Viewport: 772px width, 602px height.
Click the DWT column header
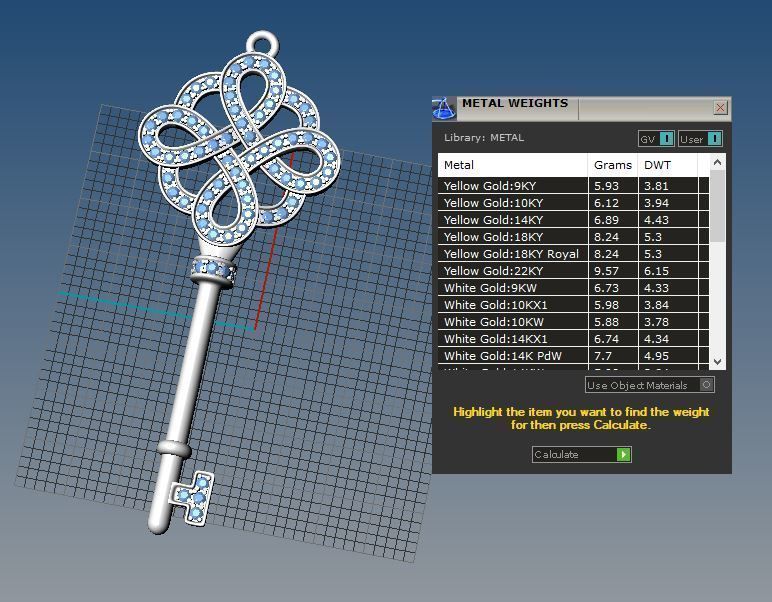coord(667,165)
